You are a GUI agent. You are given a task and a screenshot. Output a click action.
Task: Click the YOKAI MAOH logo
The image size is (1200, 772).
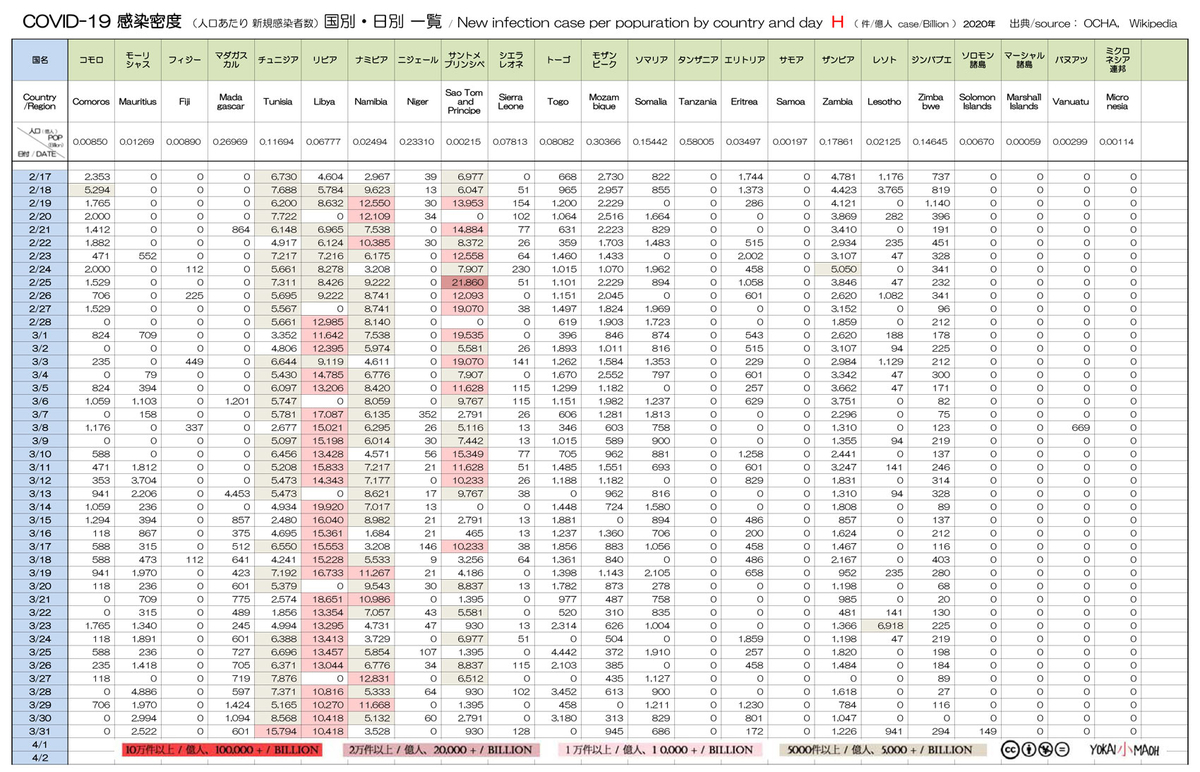coord(1126,749)
